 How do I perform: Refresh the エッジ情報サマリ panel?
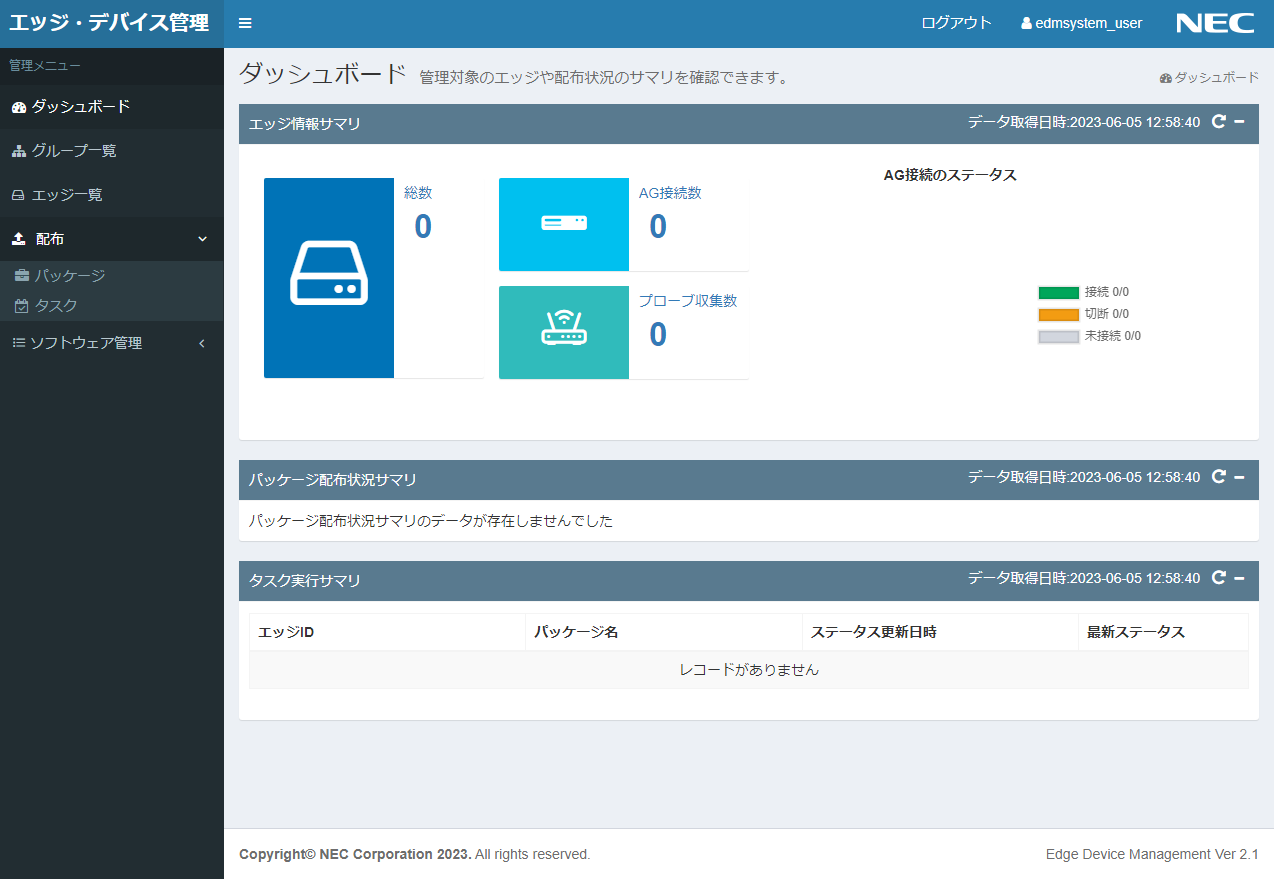[1218, 122]
